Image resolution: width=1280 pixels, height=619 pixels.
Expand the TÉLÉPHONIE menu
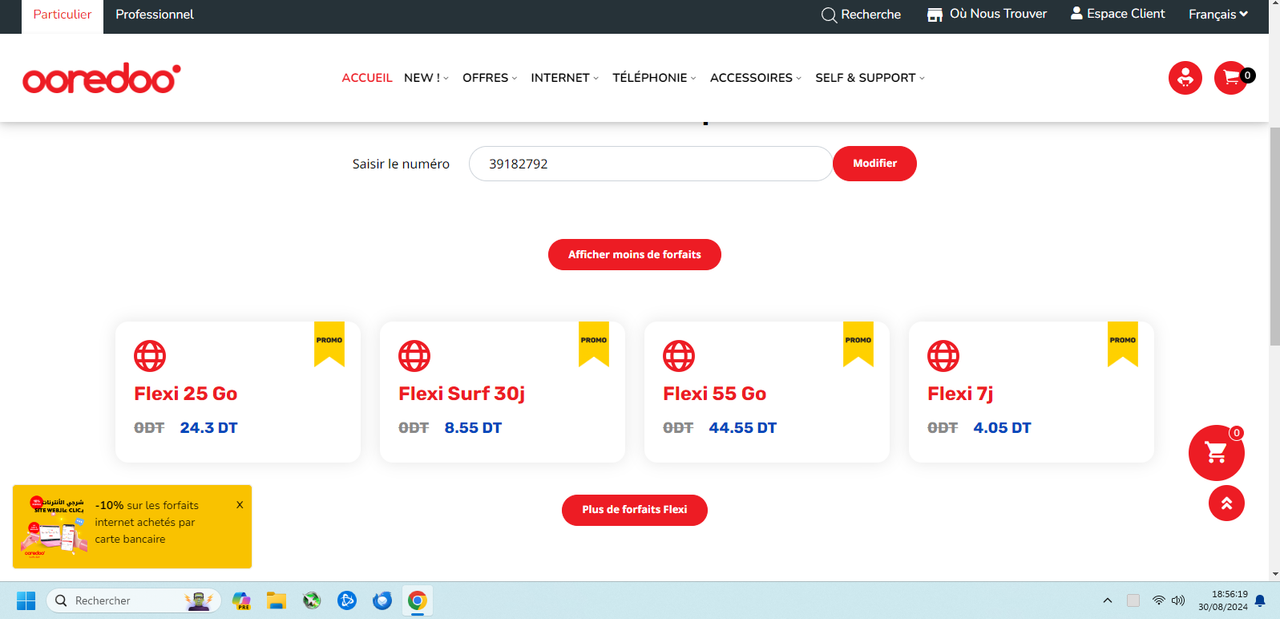654,78
